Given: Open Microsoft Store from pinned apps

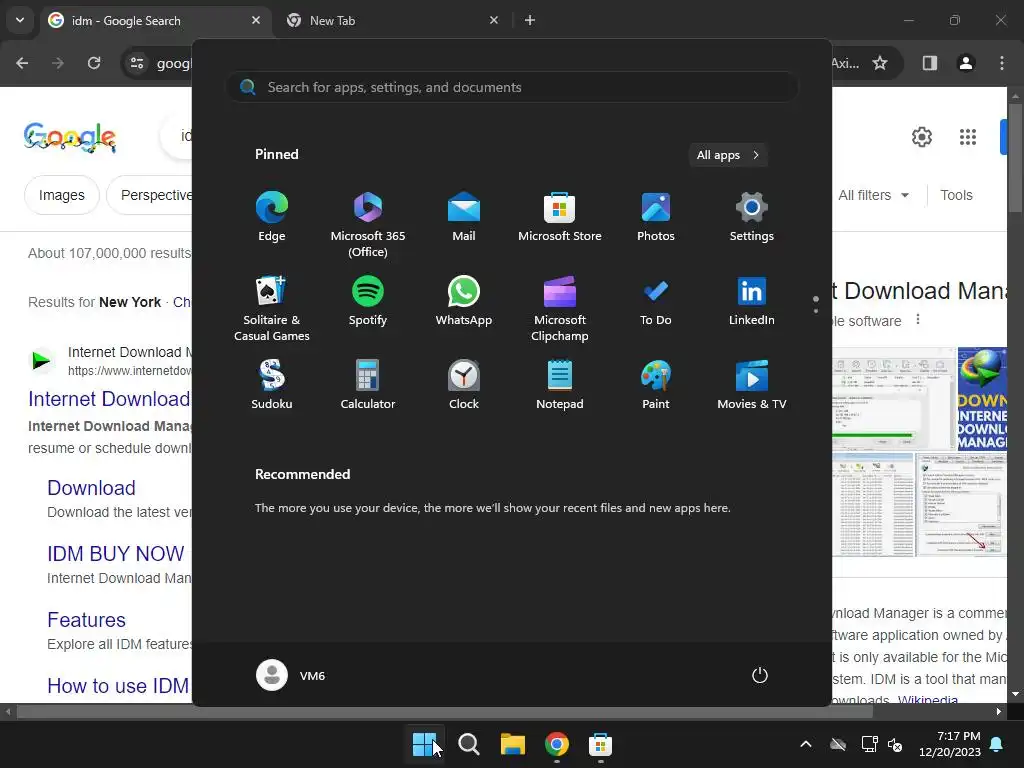Looking at the screenshot, I should (560, 217).
